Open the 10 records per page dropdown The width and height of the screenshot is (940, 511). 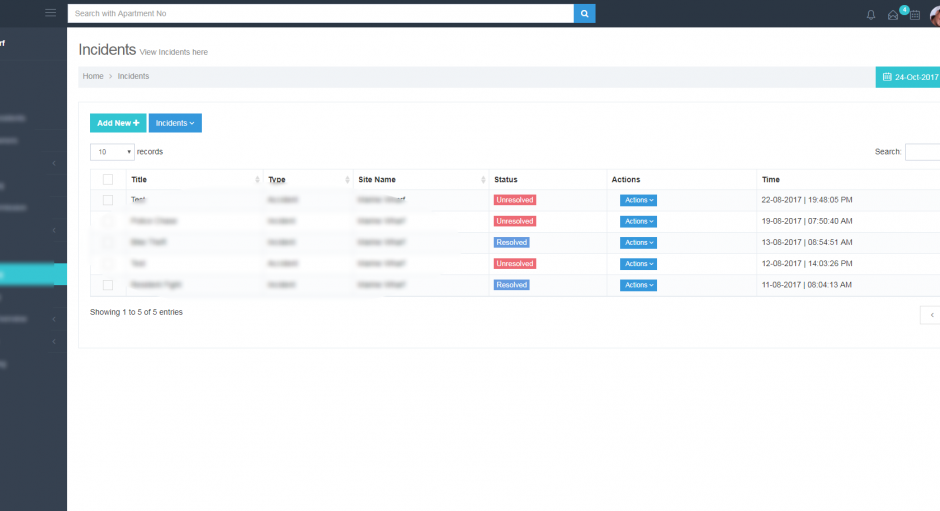coord(112,152)
